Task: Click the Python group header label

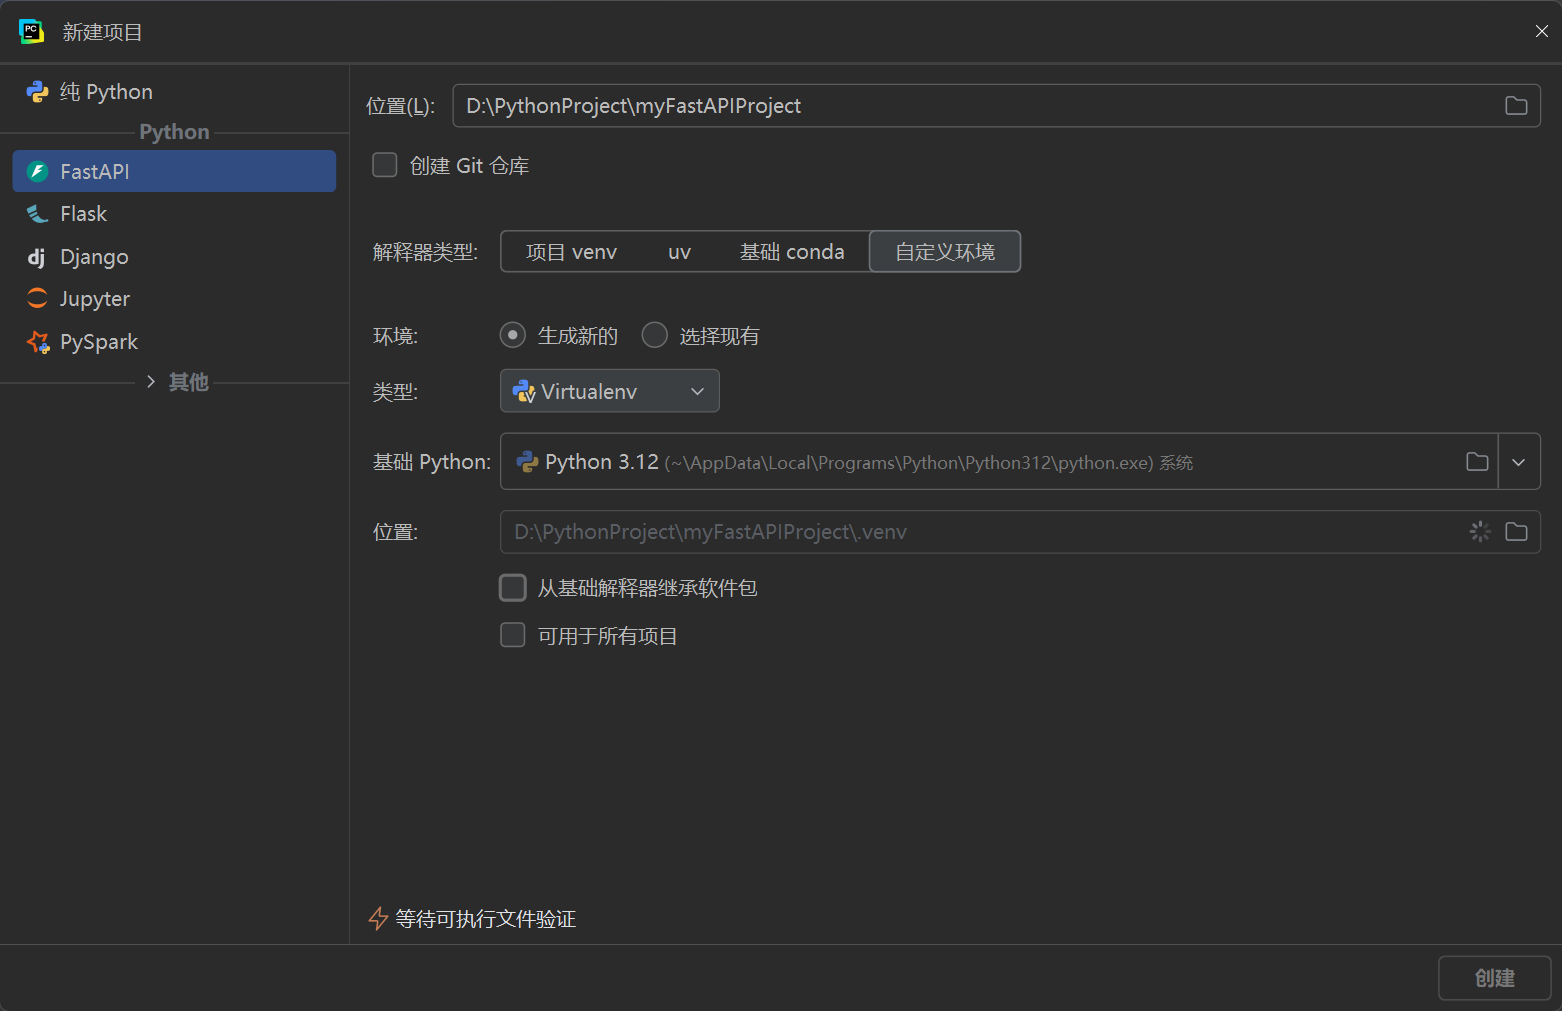Action: tap(174, 132)
